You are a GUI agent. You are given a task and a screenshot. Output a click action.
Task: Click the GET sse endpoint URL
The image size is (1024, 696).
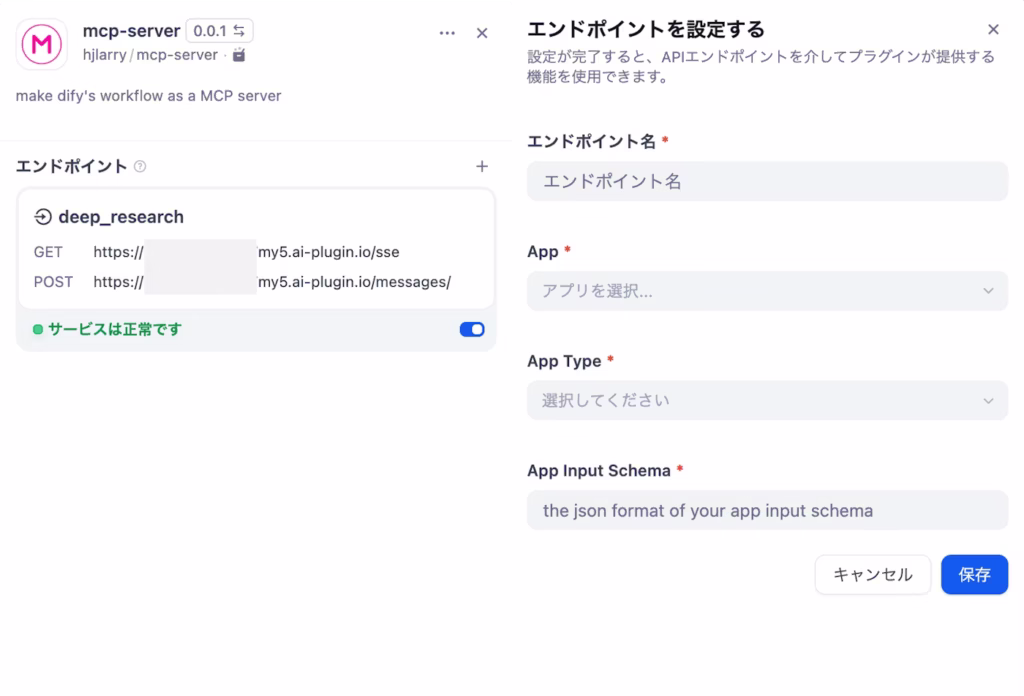[x=246, y=253]
